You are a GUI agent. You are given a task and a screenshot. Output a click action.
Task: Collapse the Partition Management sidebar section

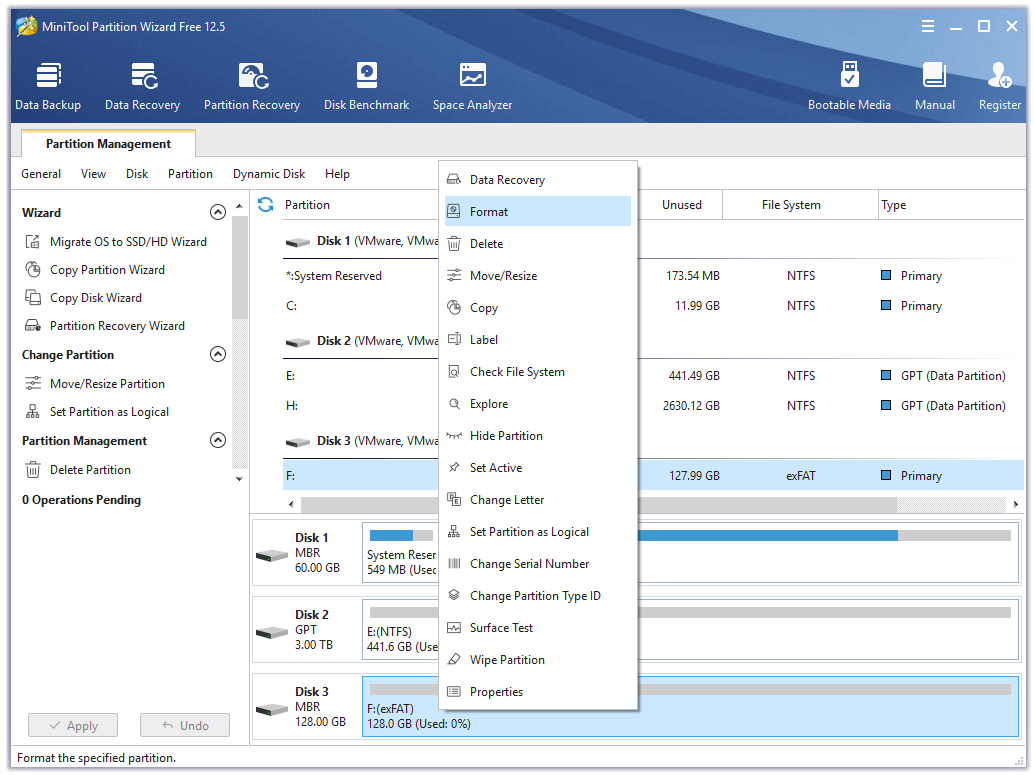pos(218,440)
